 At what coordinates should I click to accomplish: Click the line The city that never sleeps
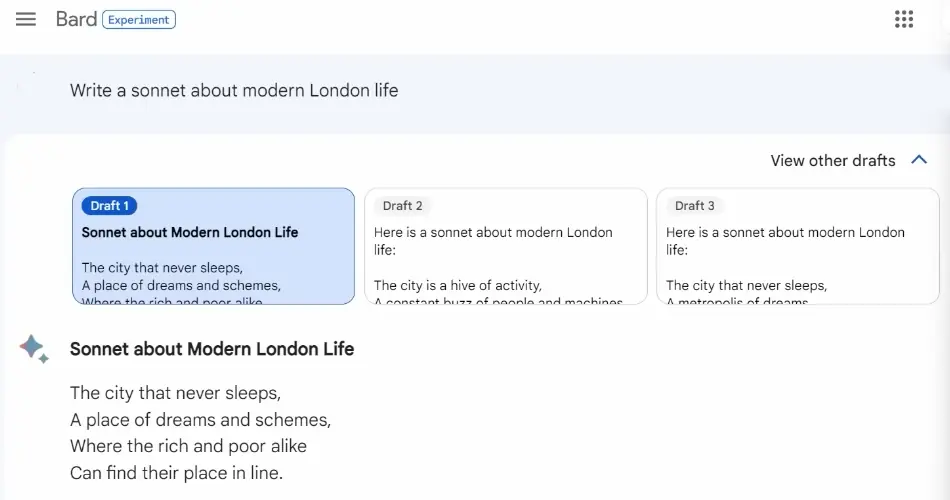click(x=175, y=393)
